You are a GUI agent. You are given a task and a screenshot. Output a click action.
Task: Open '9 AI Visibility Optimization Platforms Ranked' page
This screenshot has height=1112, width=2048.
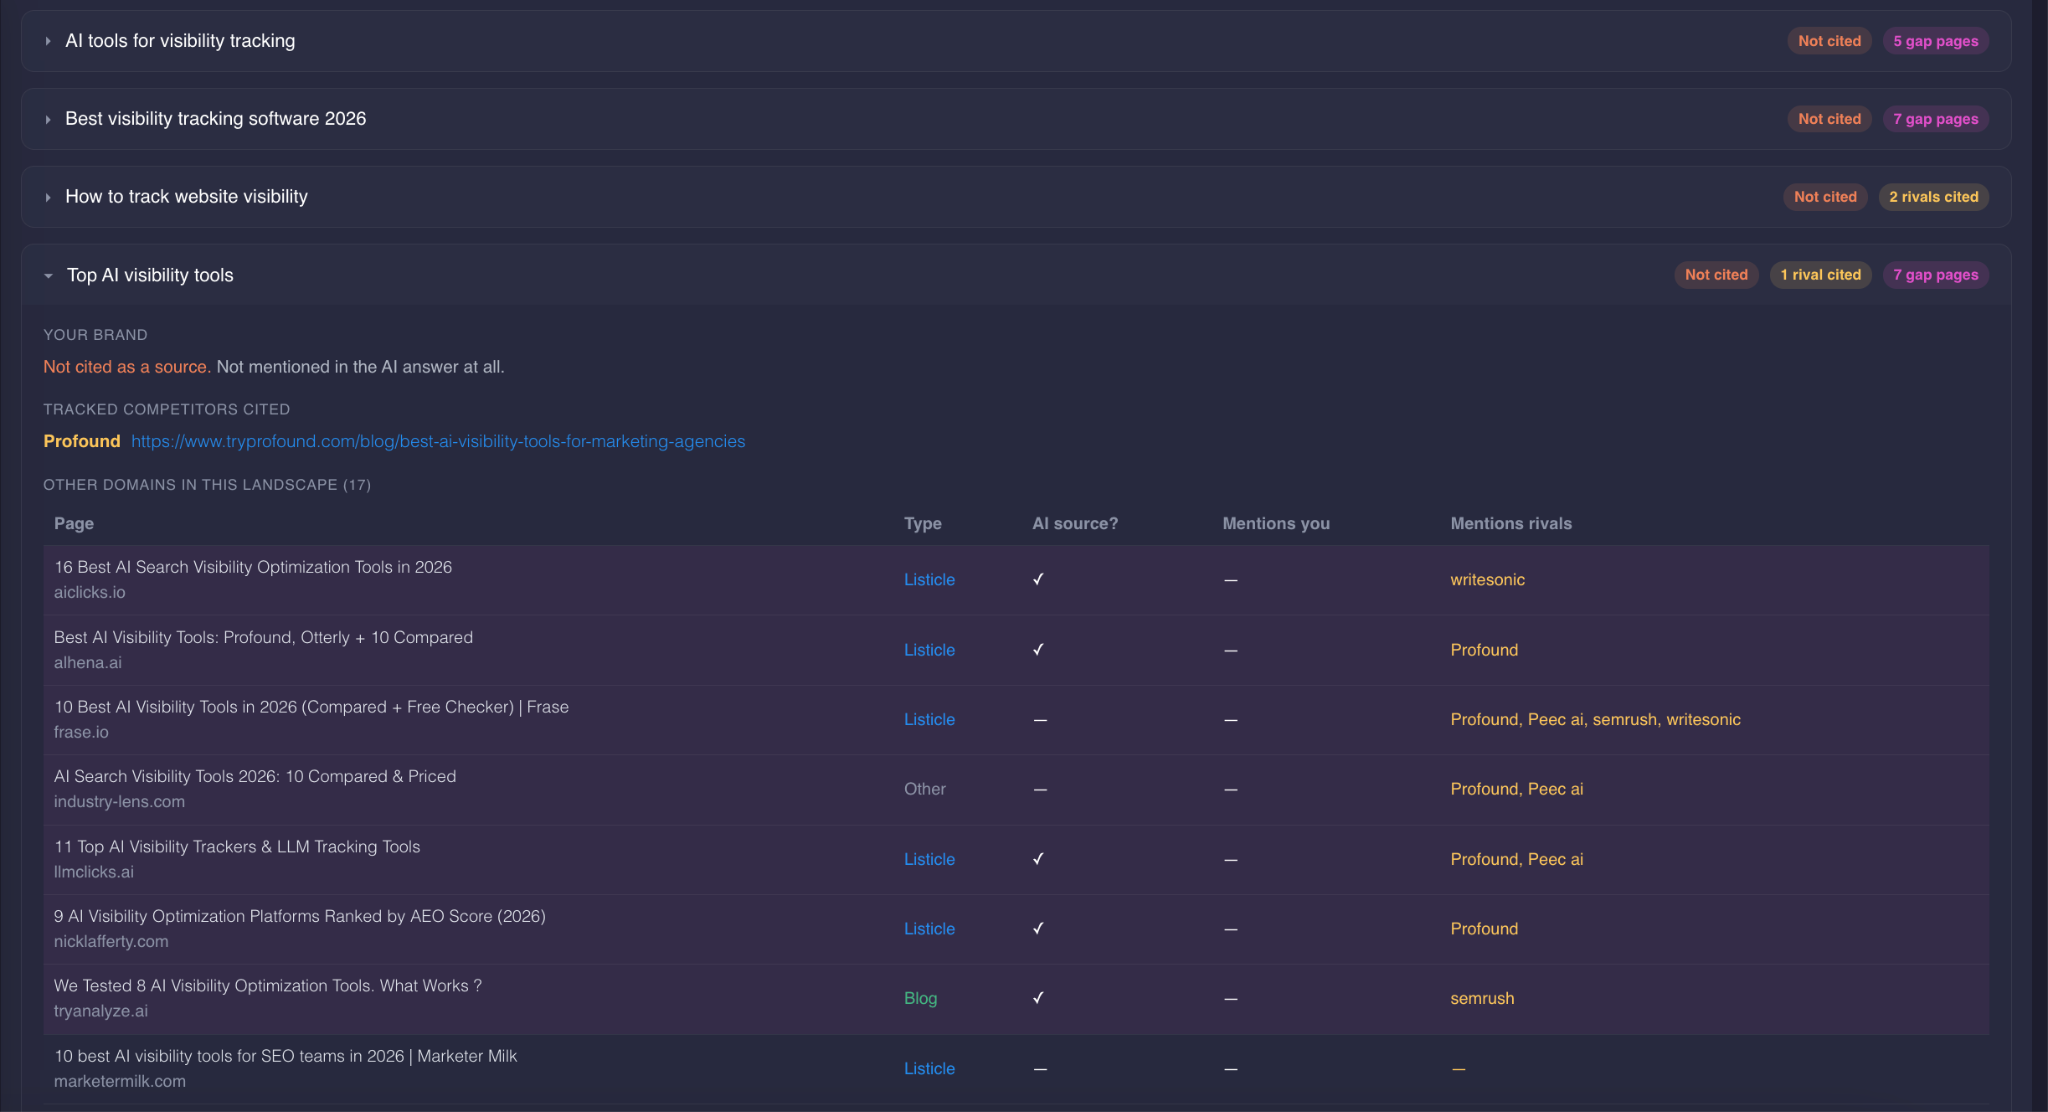[299, 916]
